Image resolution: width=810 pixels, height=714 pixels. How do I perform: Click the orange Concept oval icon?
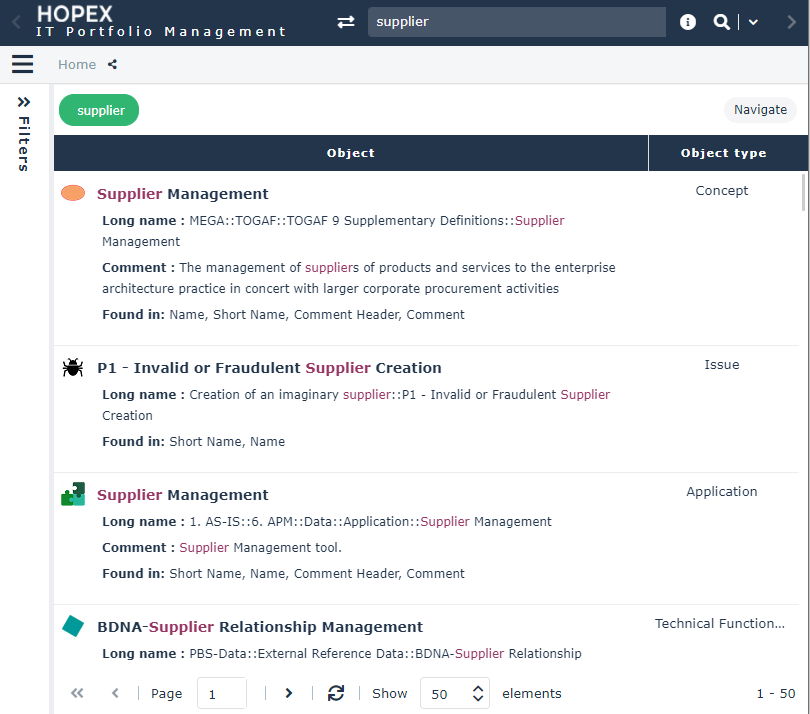73,193
